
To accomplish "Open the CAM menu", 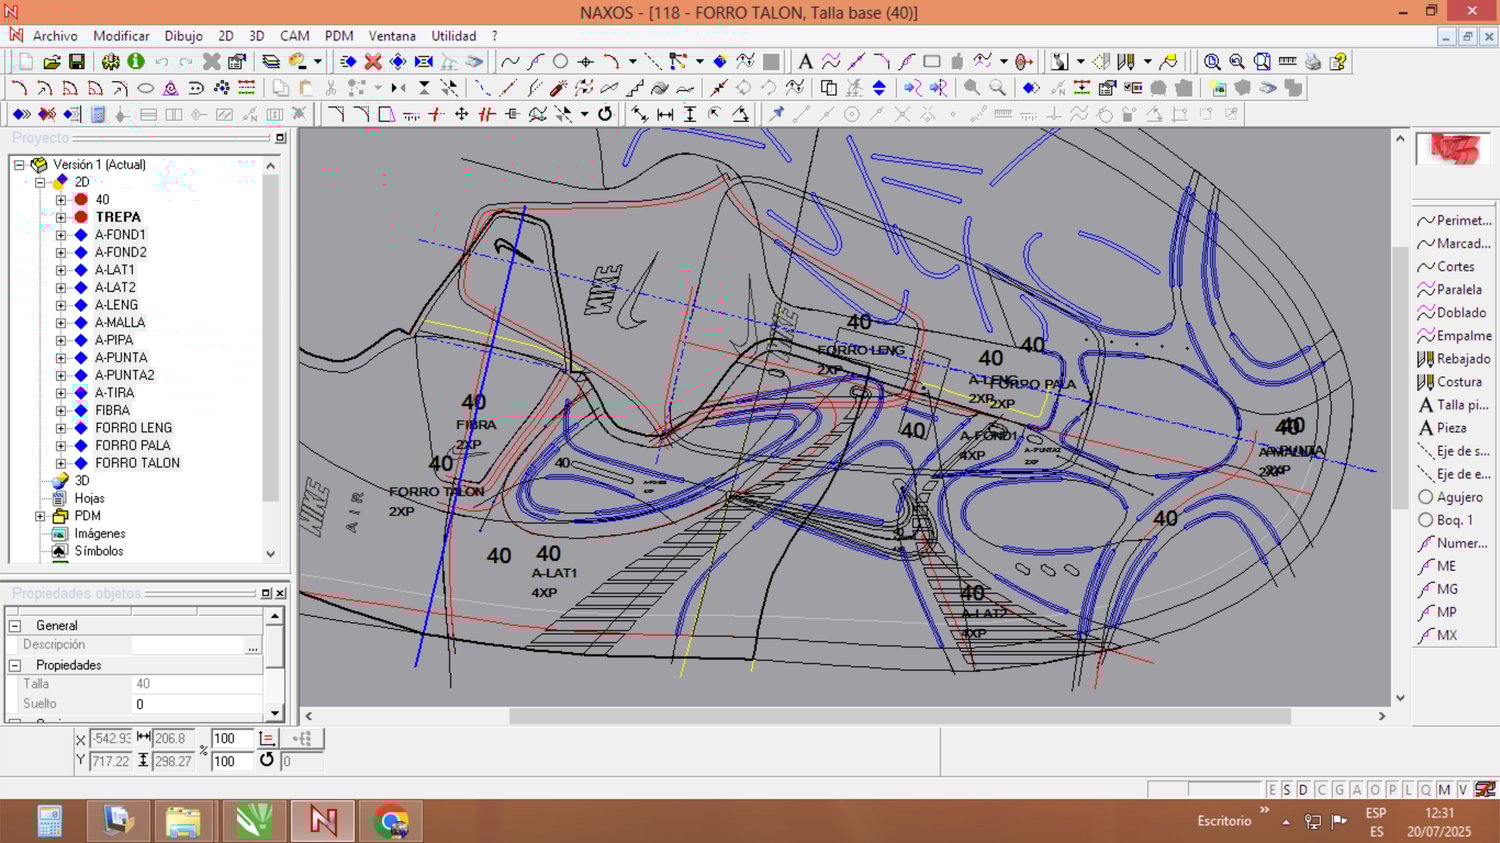I will point(294,36).
